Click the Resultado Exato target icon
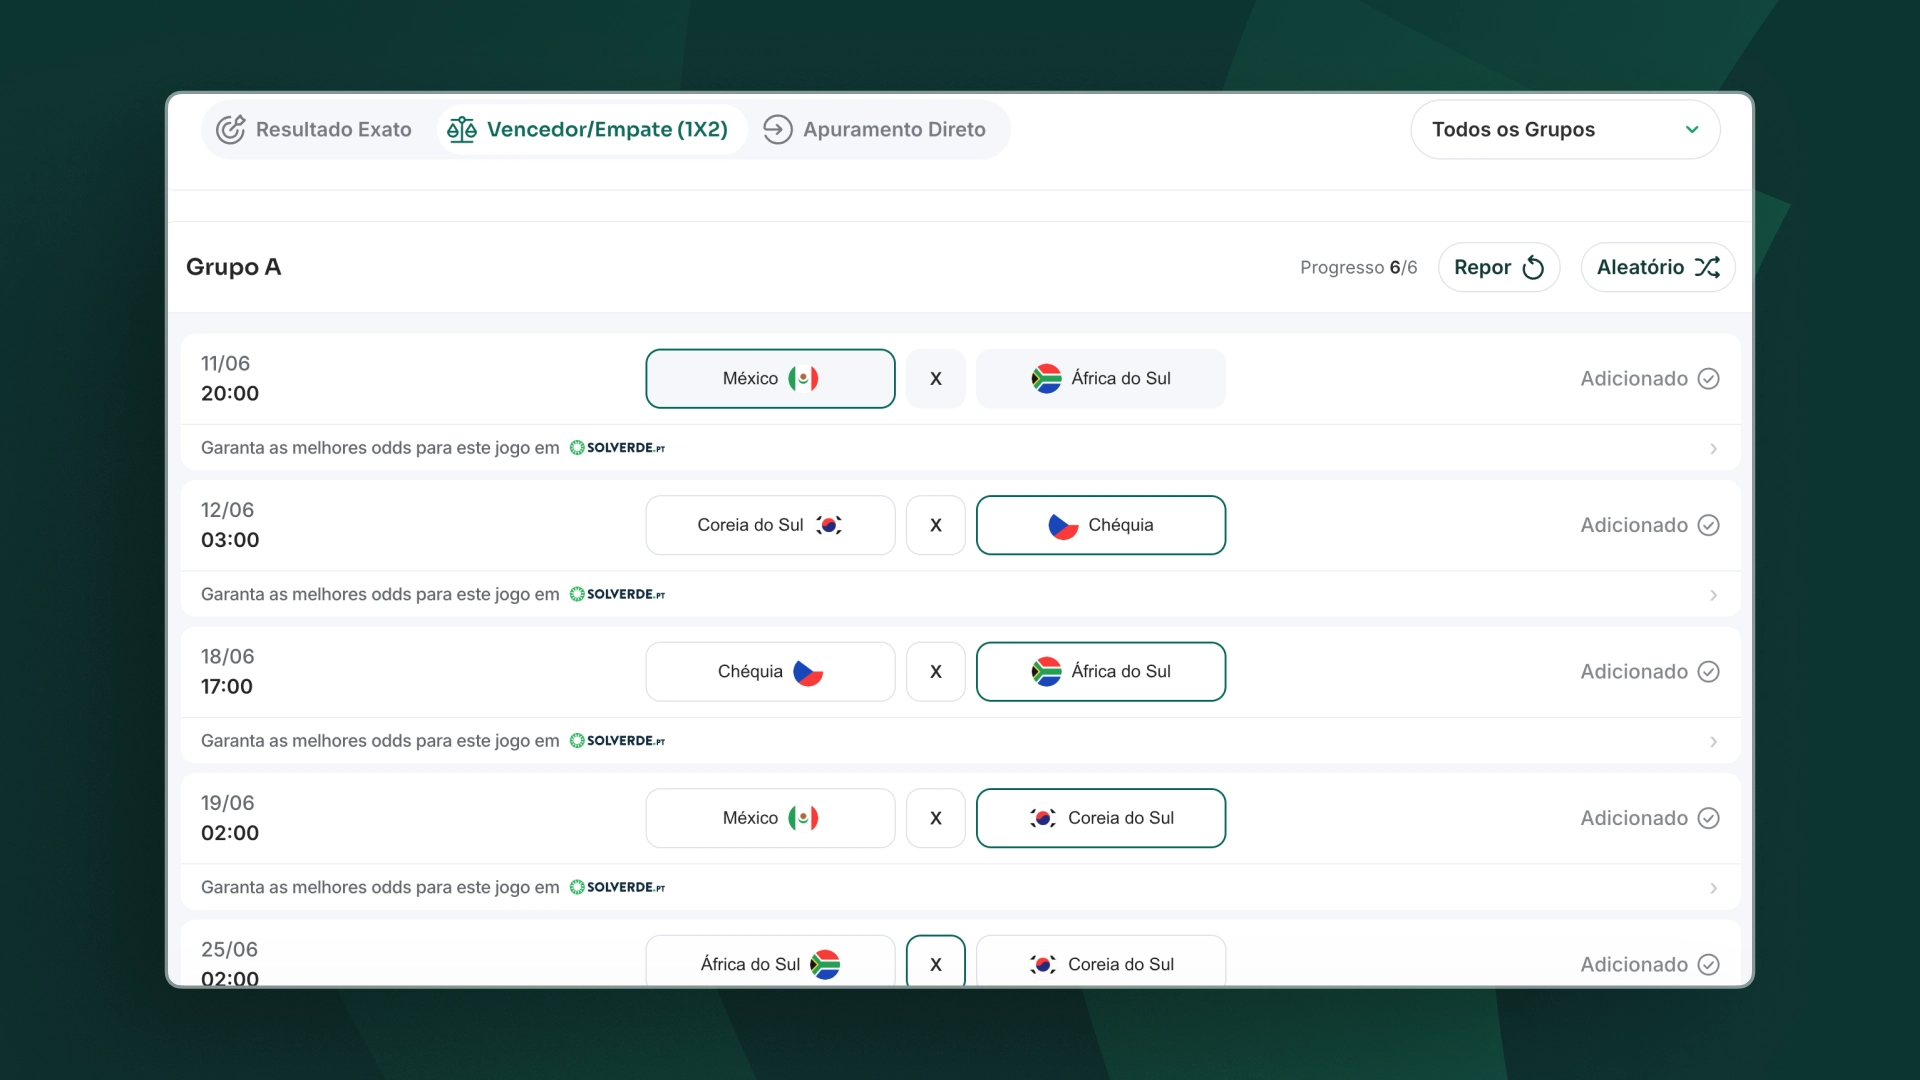Screen dimensions: 1920x1080 [231, 130]
